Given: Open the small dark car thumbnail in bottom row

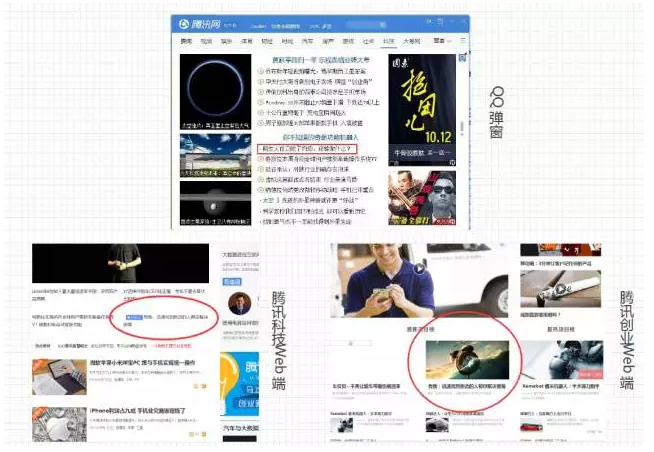Looking at the screenshot, I should tap(437, 425).
